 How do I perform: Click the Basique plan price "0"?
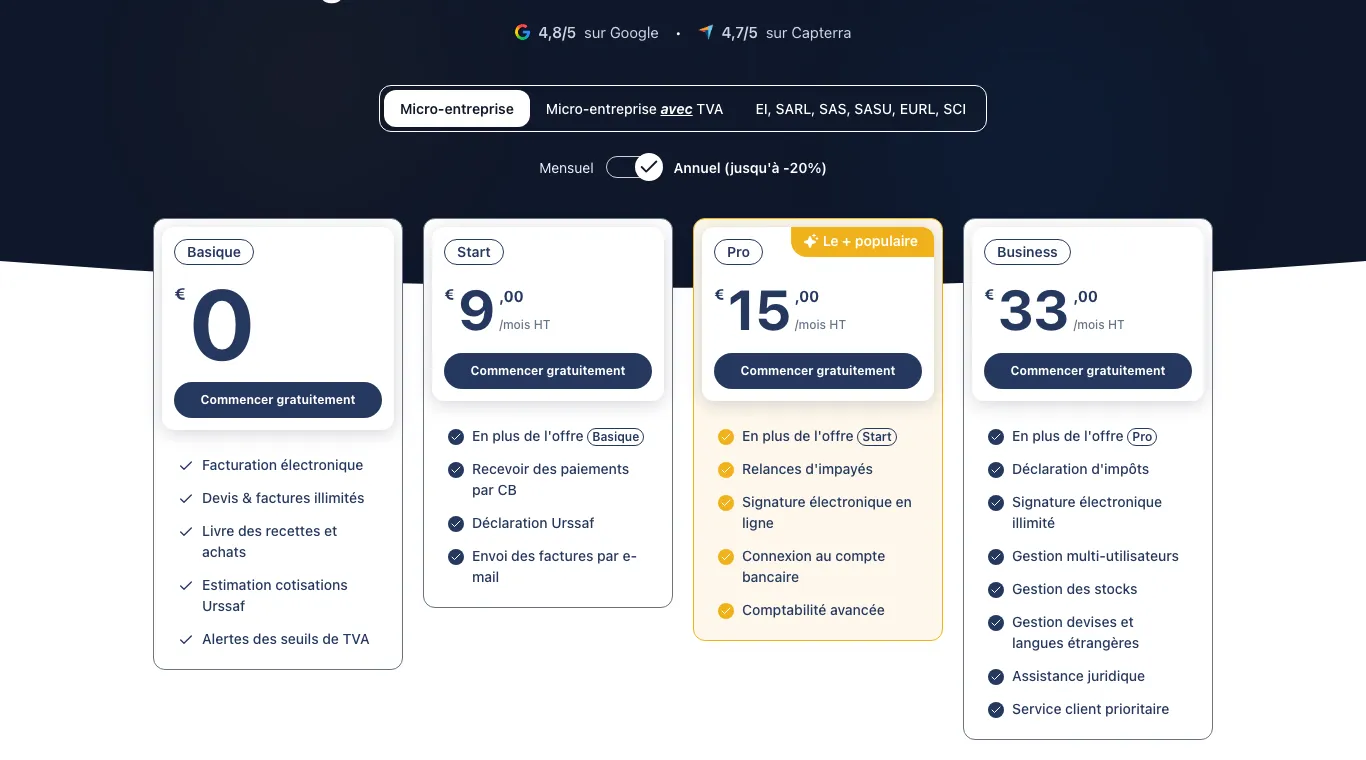coord(221,327)
